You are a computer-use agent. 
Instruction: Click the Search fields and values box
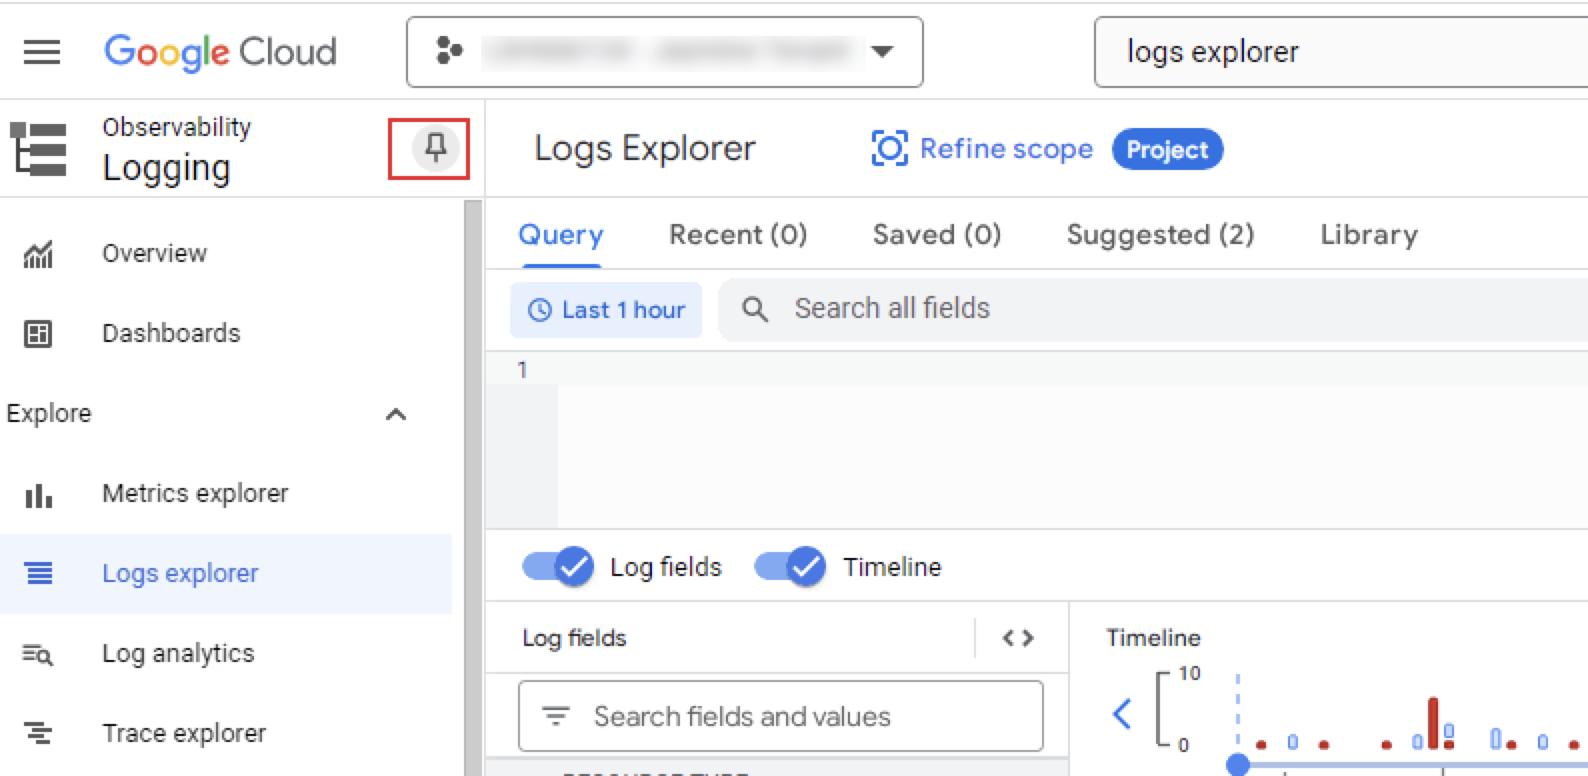781,716
